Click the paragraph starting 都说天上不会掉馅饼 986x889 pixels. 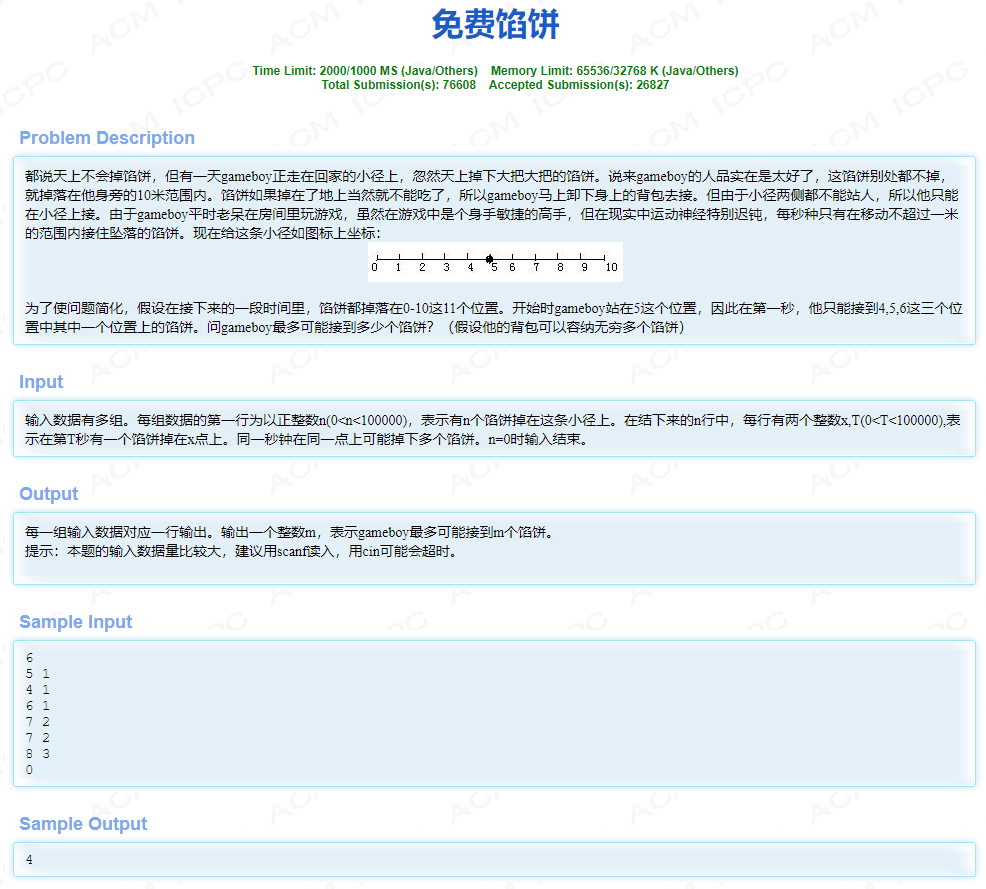(x=492, y=204)
